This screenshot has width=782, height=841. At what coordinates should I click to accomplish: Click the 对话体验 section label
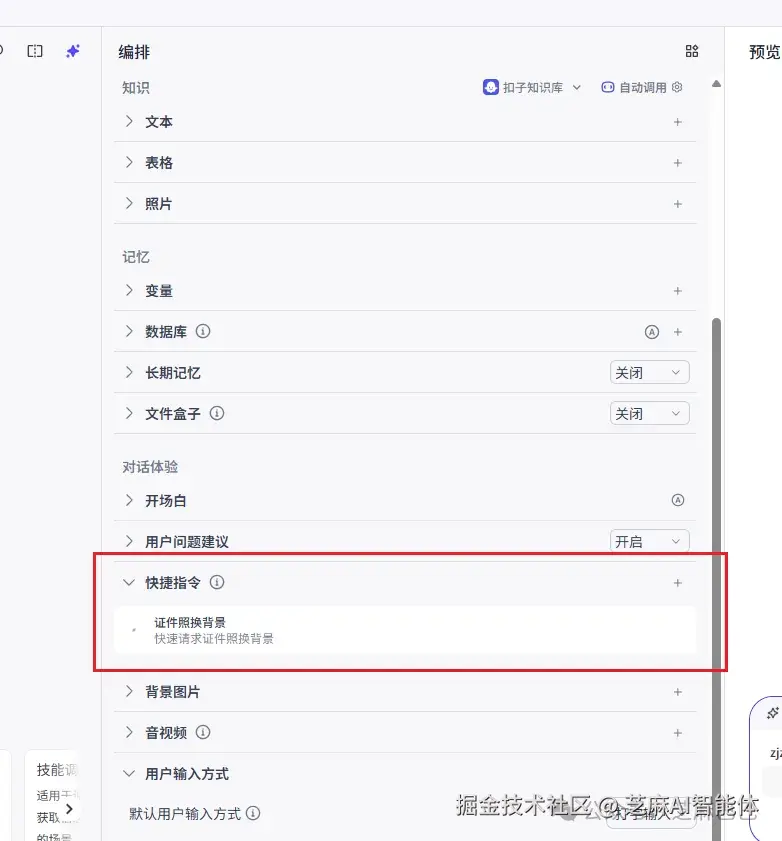pyautogui.click(x=150, y=467)
